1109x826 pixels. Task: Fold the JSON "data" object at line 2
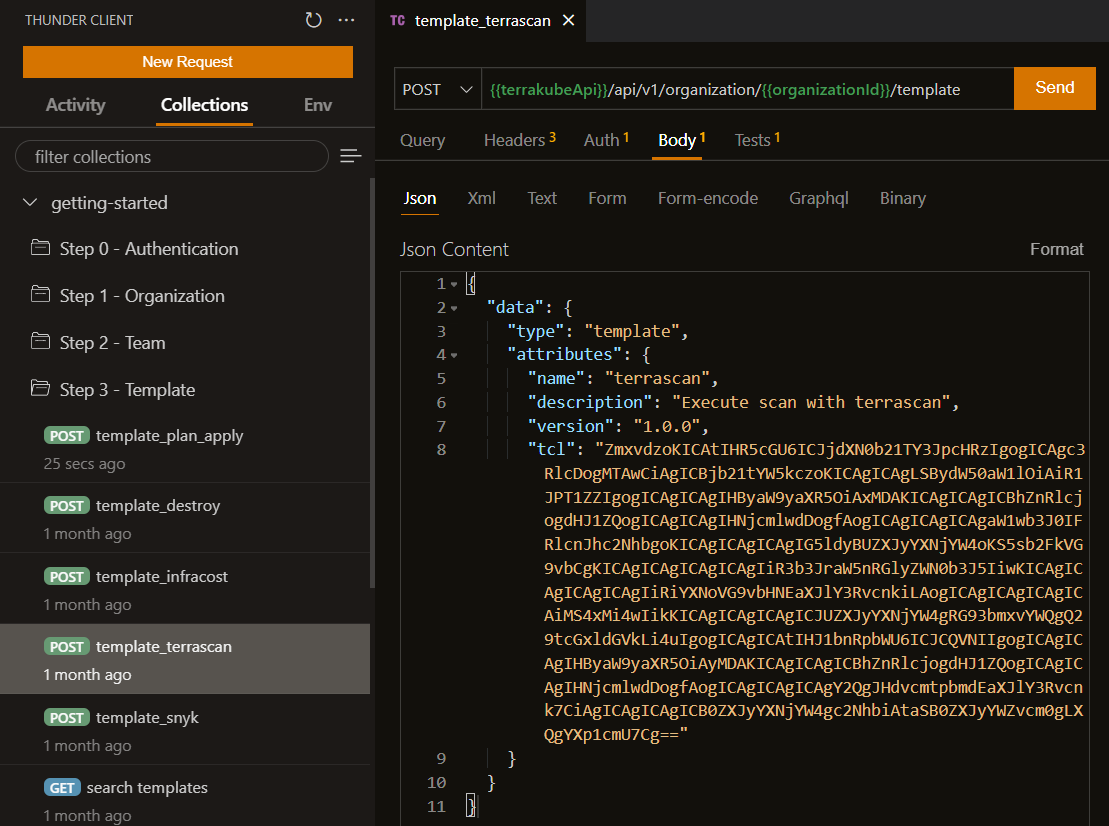pos(454,308)
